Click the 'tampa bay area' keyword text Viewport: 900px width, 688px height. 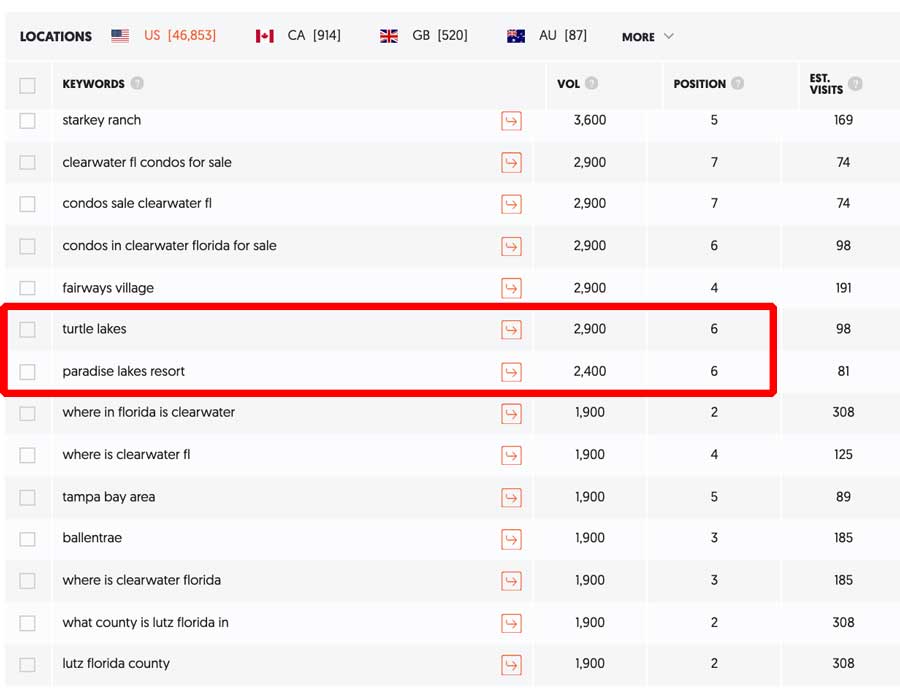coord(108,496)
